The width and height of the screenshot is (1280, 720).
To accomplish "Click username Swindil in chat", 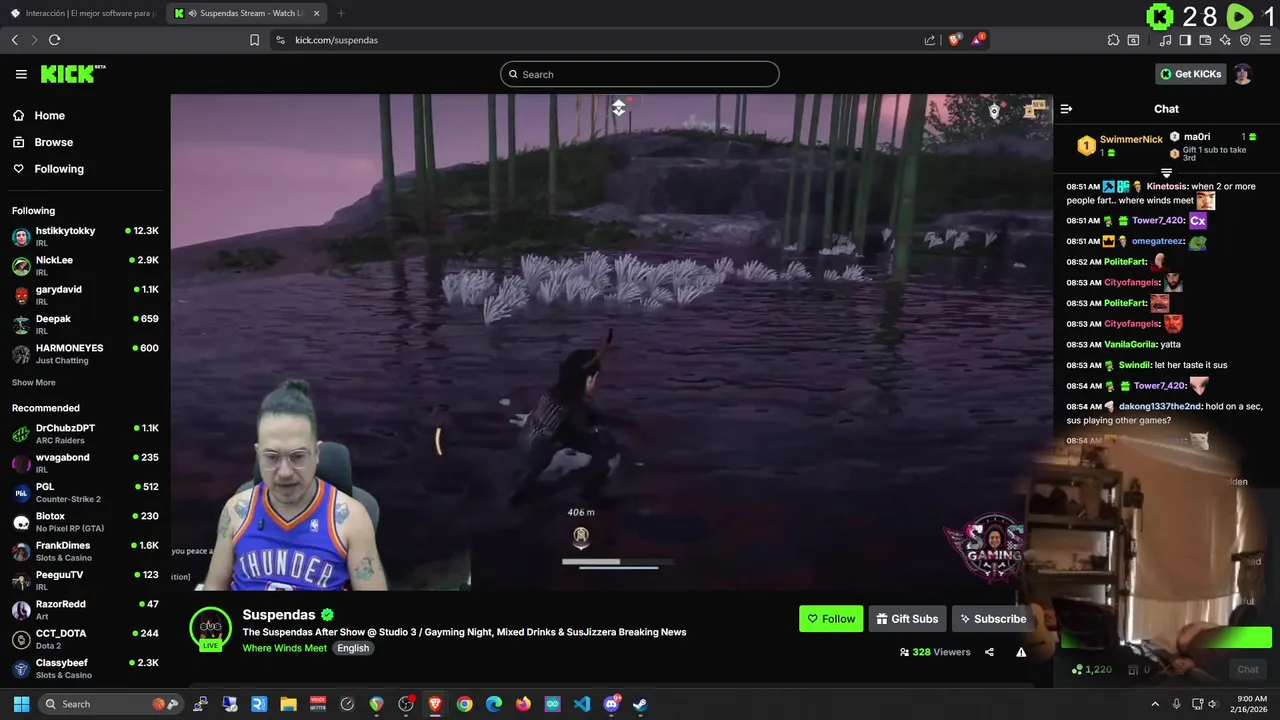I will click(x=1134, y=365).
